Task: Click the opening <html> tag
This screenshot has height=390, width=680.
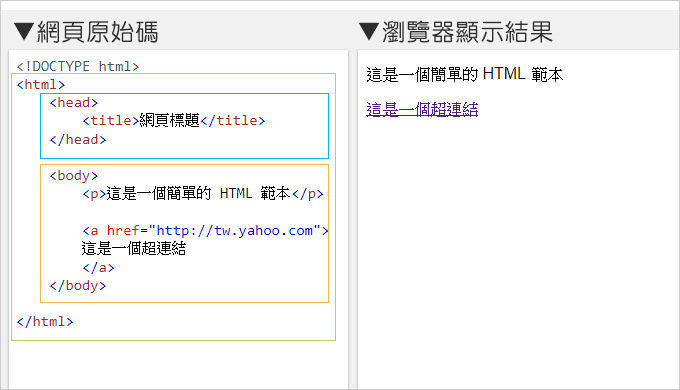Action: [x=41, y=84]
